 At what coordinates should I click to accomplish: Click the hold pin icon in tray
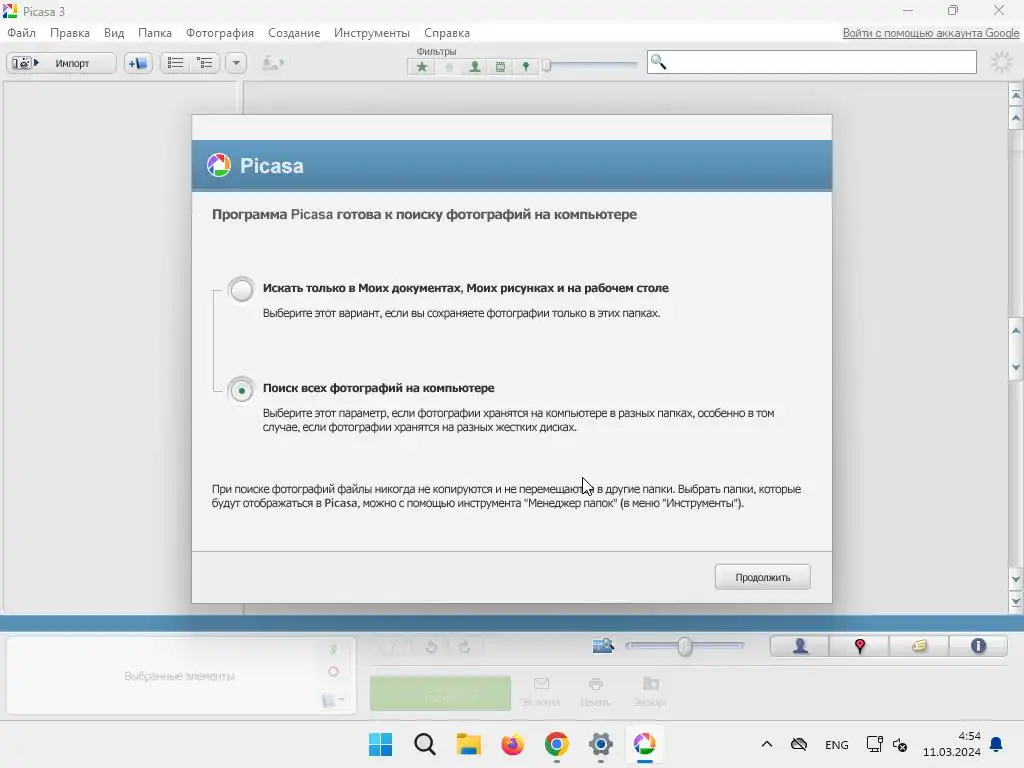click(334, 649)
